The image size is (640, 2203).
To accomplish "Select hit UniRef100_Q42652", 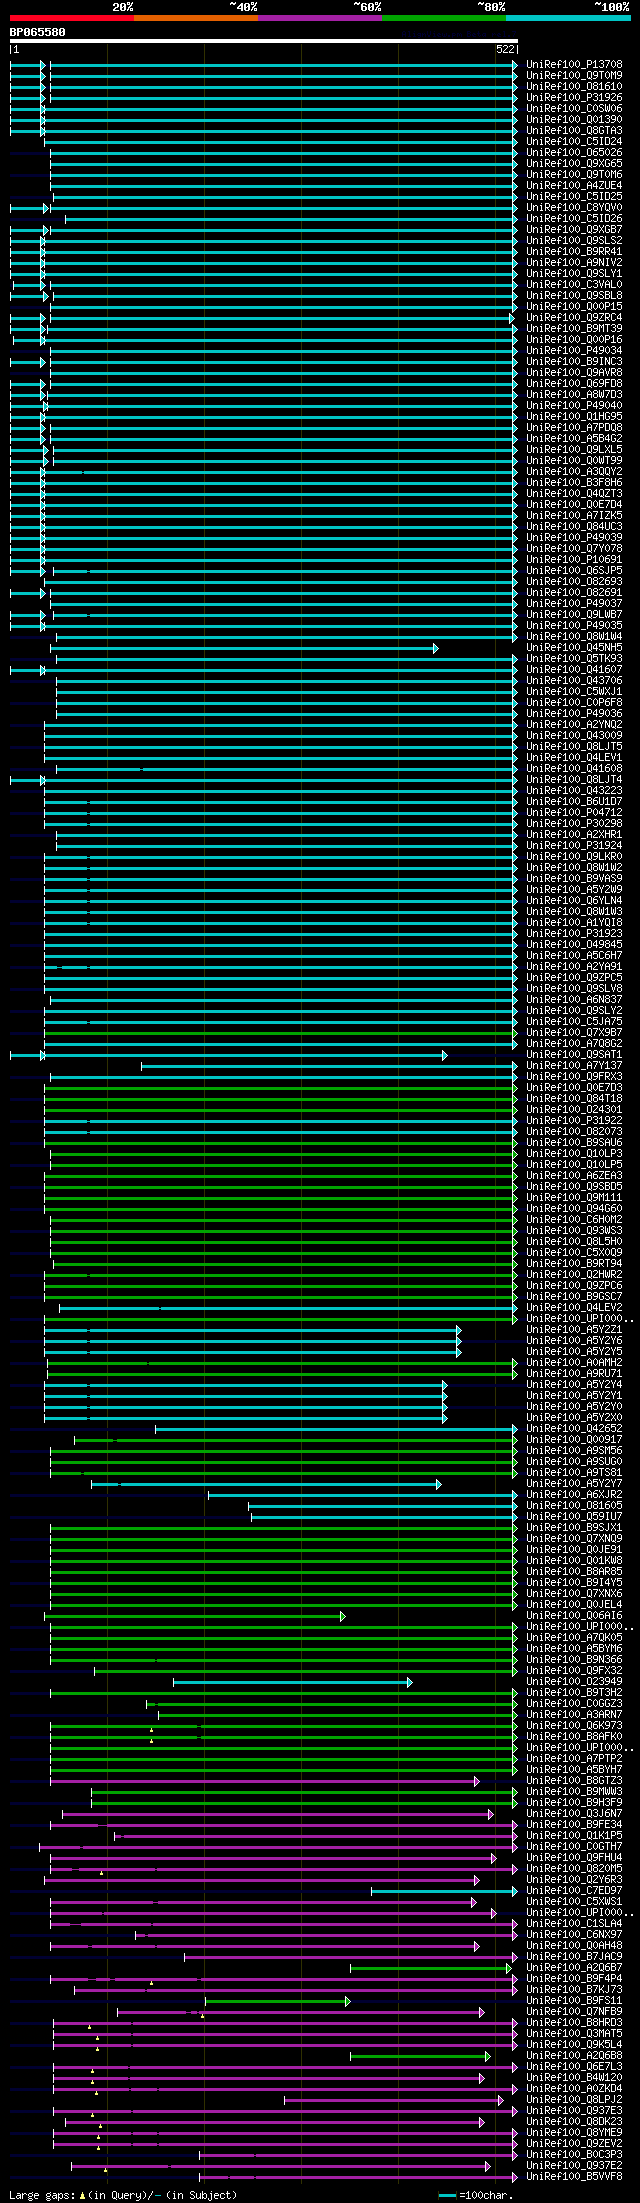I will 574,1429.
